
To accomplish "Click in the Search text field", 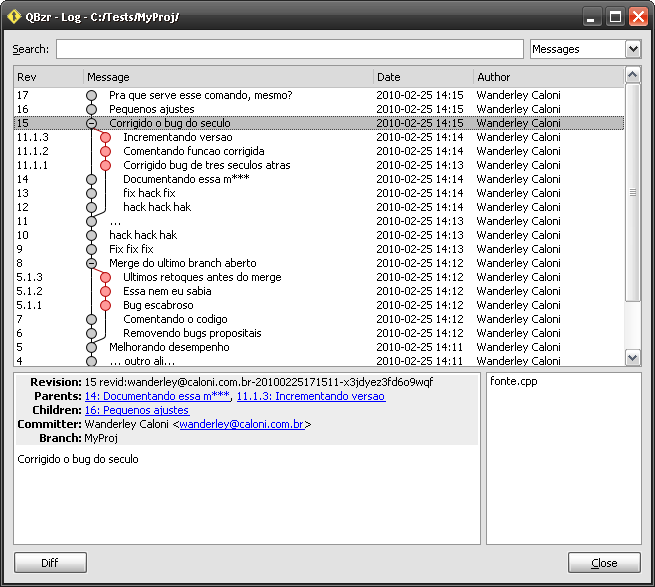I will tap(289, 49).
